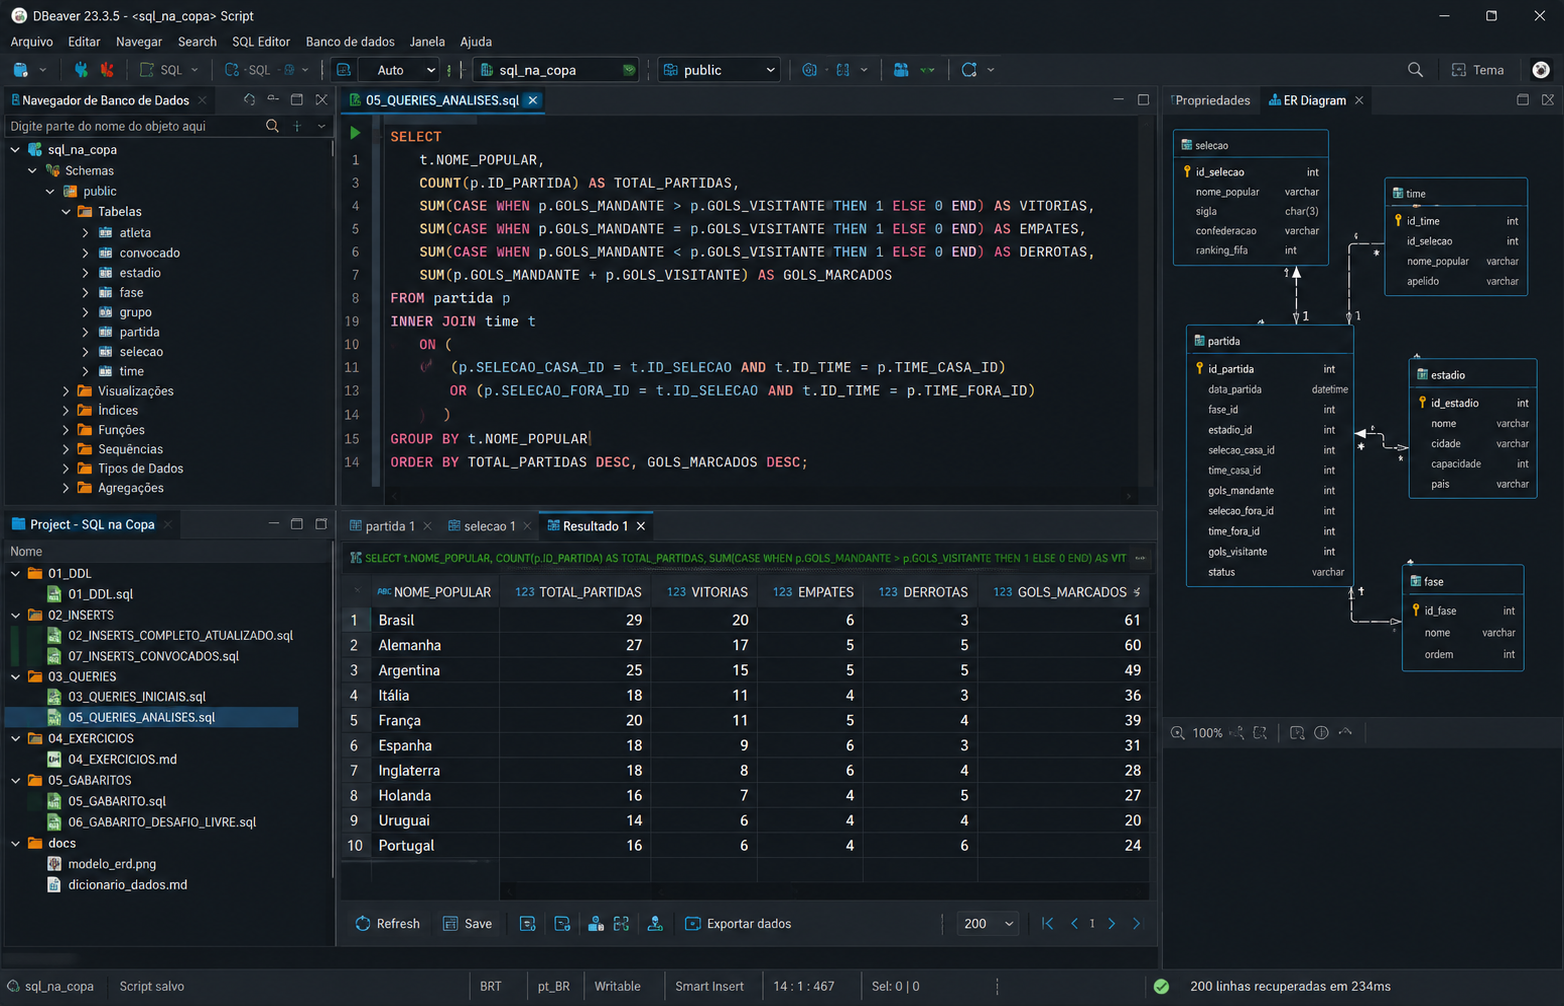Viewport: 1564px width, 1006px height.
Task: Open the Banco de dados menu
Action: pyautogui.click(x=350, y=42)
